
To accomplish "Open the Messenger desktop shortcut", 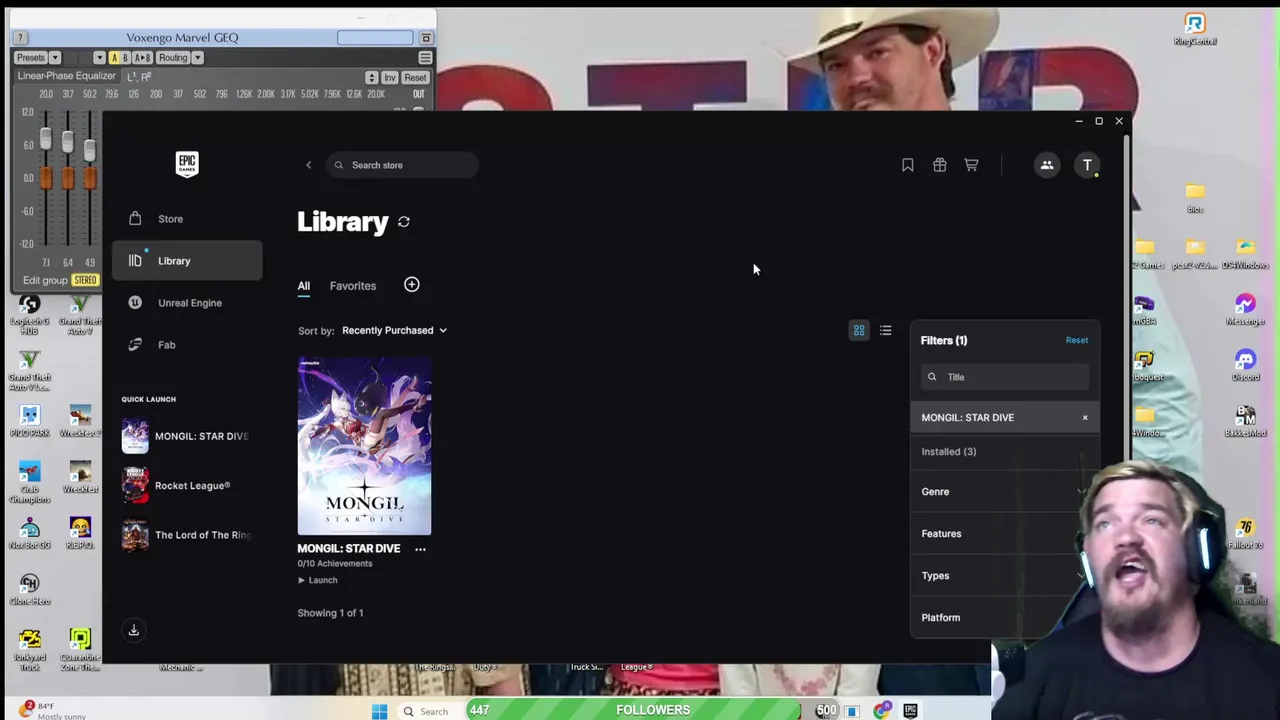I will click(x=1245, y=309).
